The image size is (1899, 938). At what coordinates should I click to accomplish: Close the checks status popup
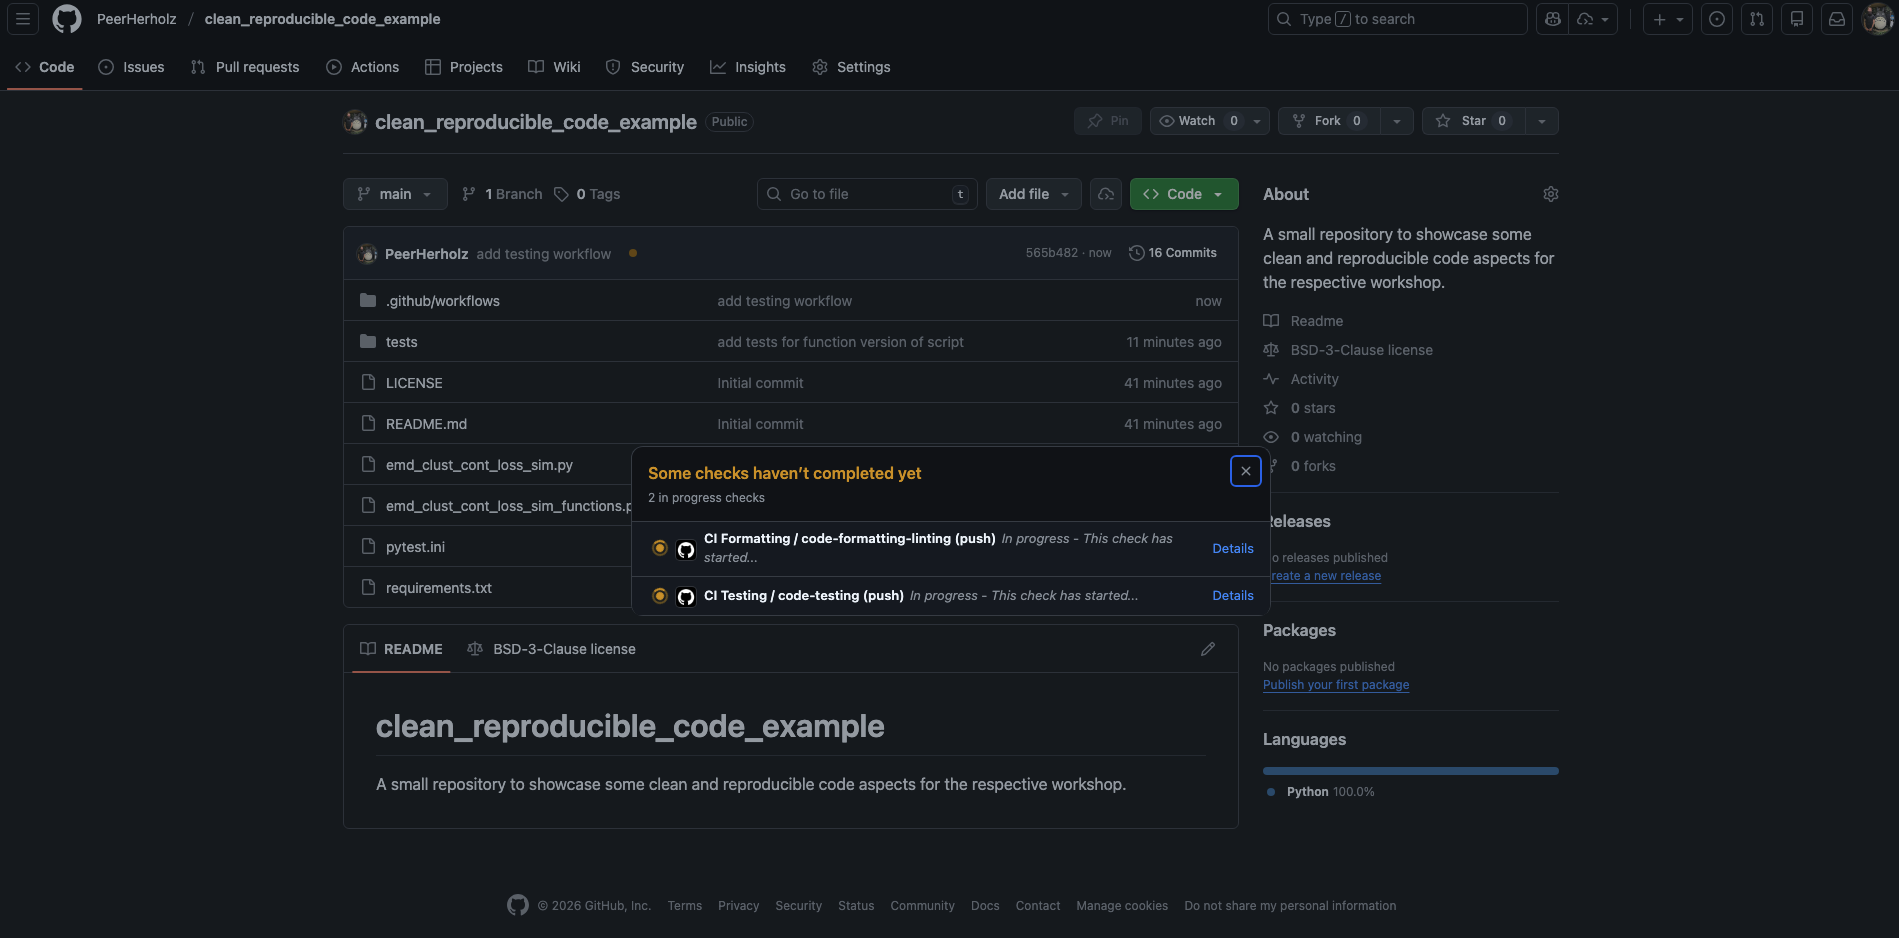(x=1246, y=471)
